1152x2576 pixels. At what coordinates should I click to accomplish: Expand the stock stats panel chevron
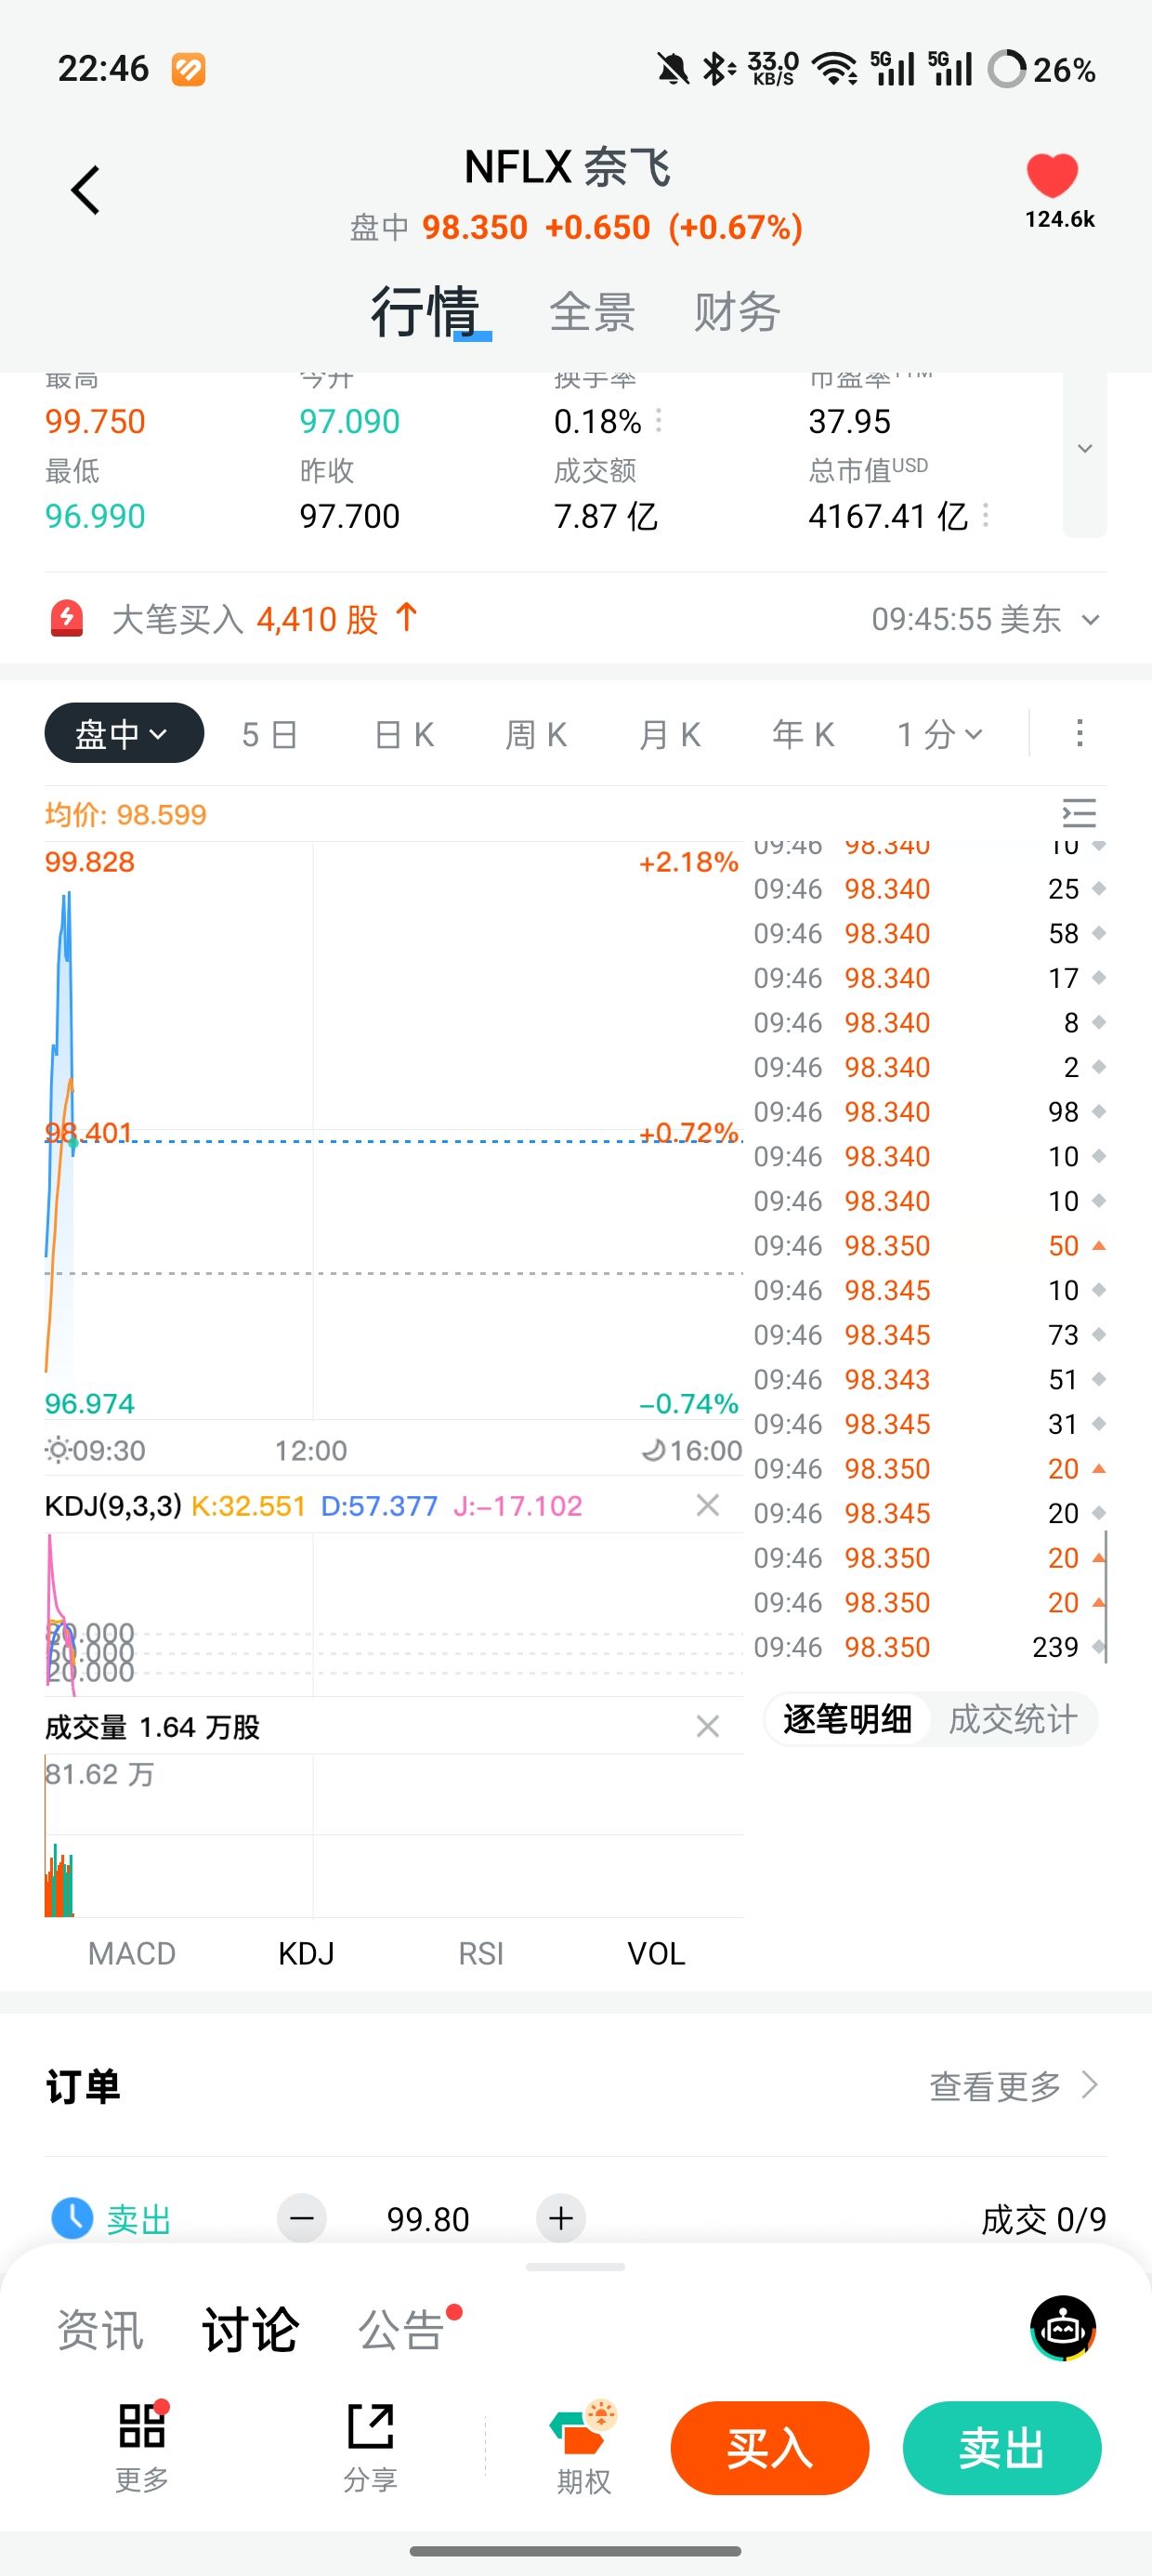pos(1084,449)
